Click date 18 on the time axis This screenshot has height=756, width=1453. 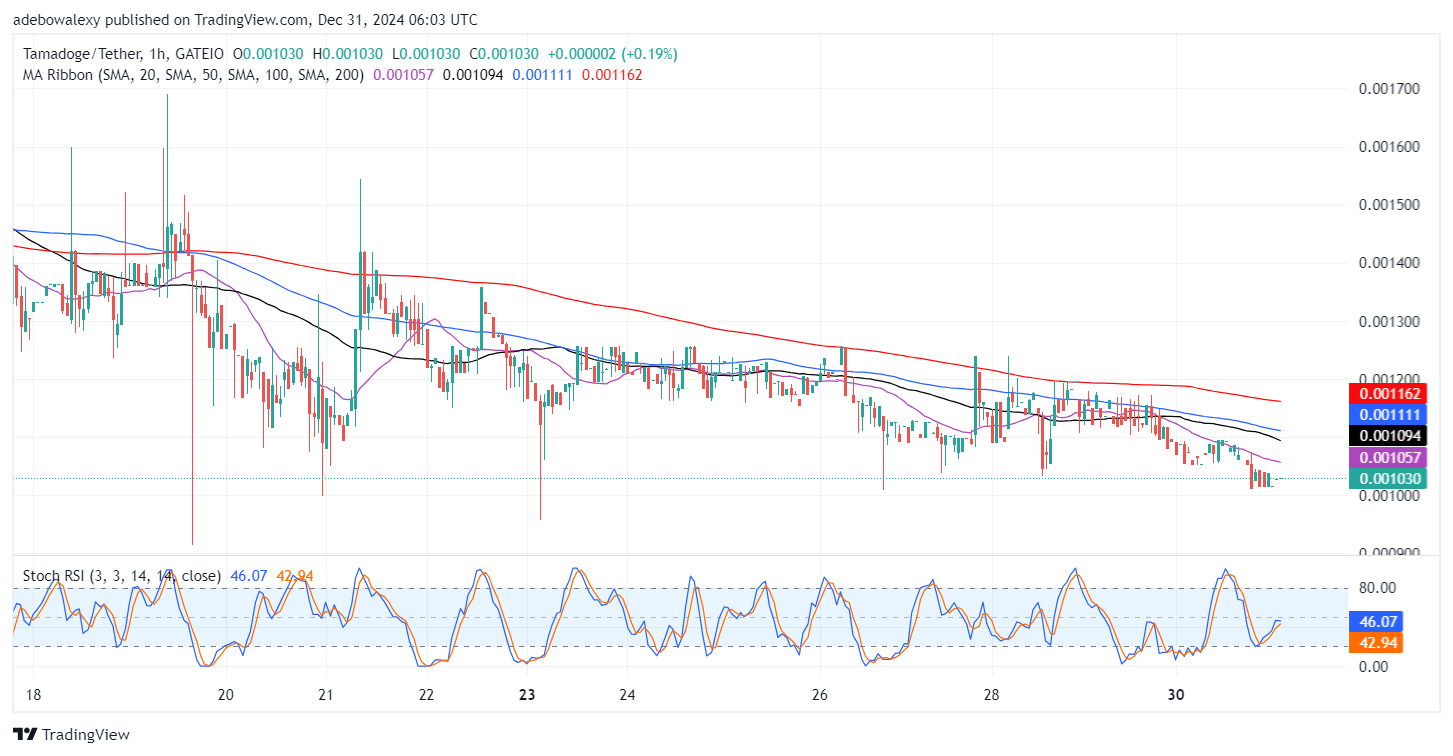(x=32, y=695)
